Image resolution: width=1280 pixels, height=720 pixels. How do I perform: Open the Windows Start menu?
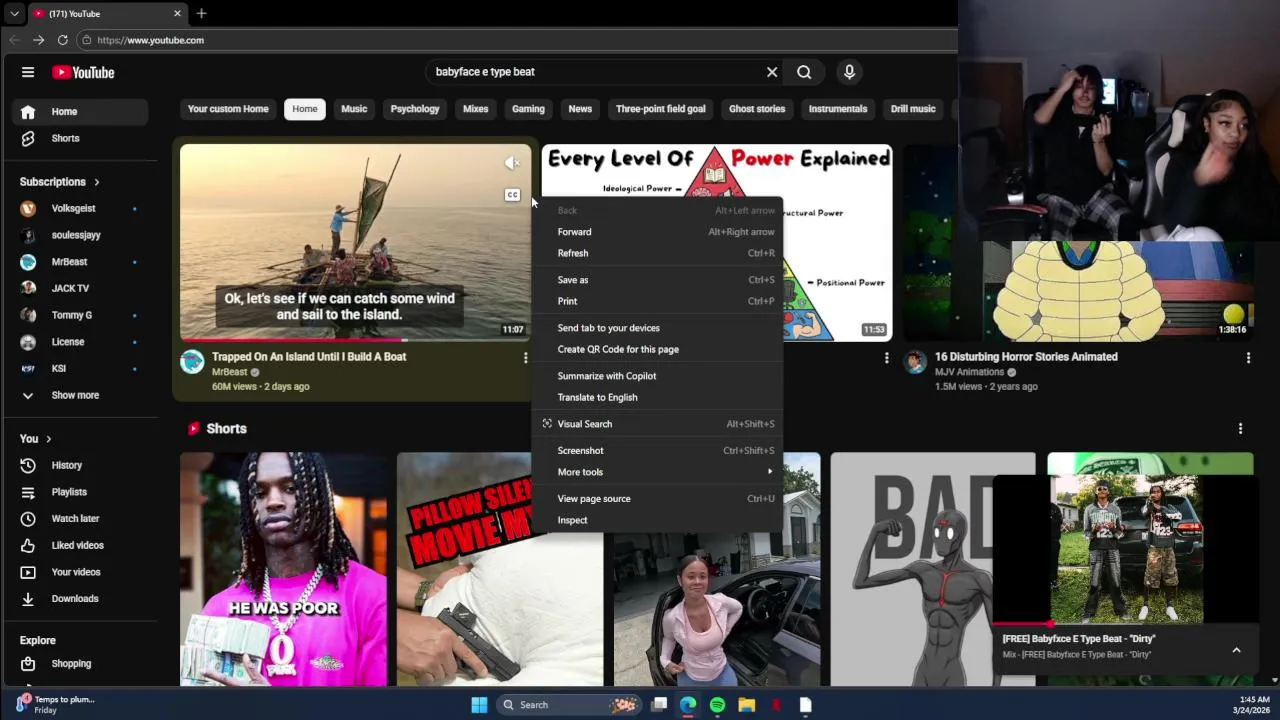pos(479,705)
